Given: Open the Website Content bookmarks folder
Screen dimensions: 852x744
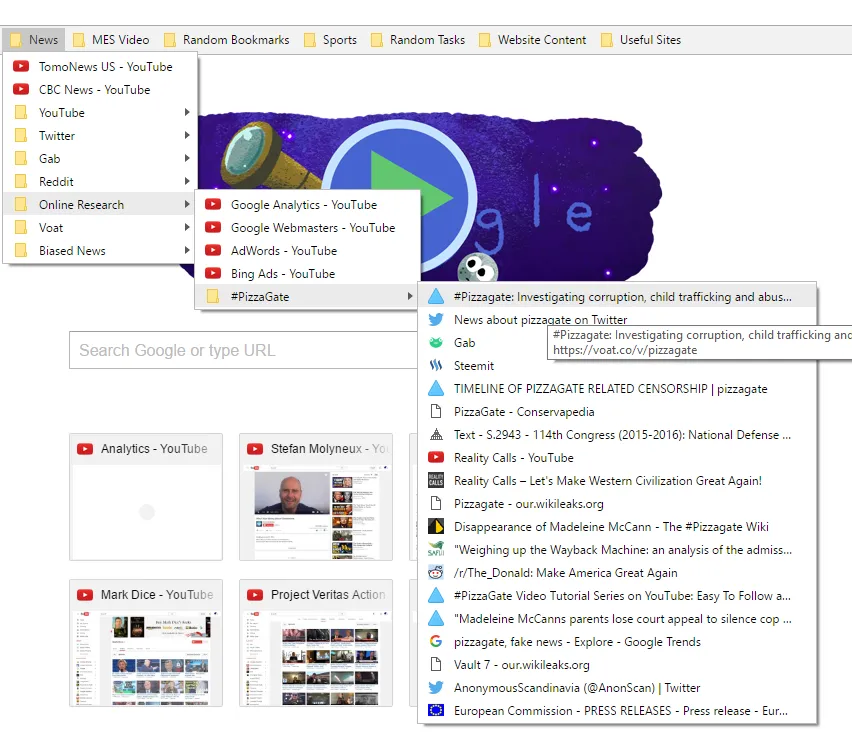Looking at the screenshot, I should pos(532,40).
